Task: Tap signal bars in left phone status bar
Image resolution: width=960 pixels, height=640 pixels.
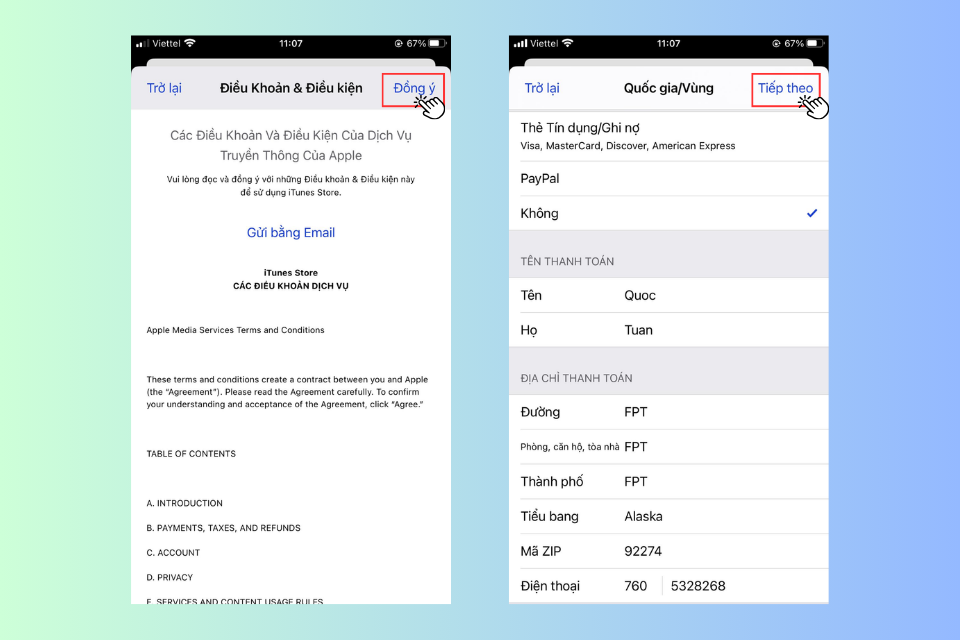Action: 142,43
